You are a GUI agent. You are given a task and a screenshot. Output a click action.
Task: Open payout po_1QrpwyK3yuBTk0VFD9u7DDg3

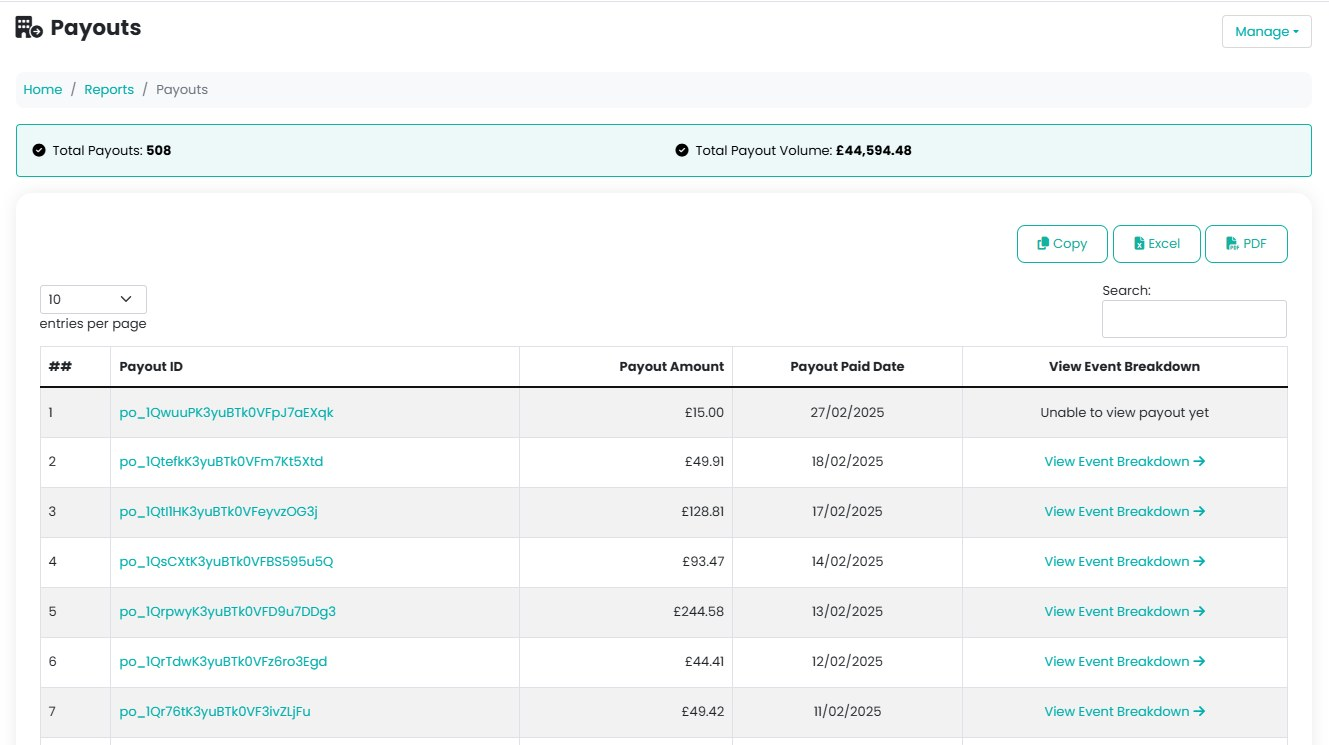[227, 612]
